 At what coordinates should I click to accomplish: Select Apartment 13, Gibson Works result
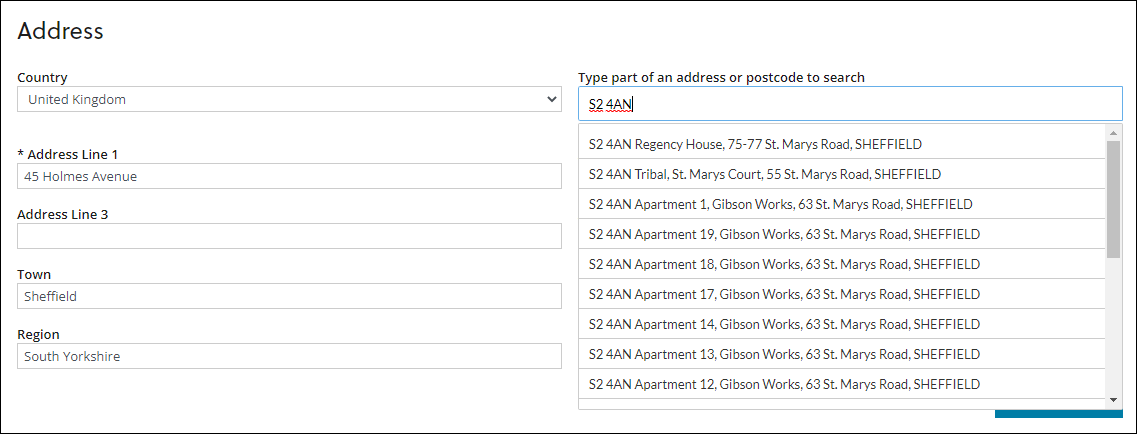[x=784, y=354]
